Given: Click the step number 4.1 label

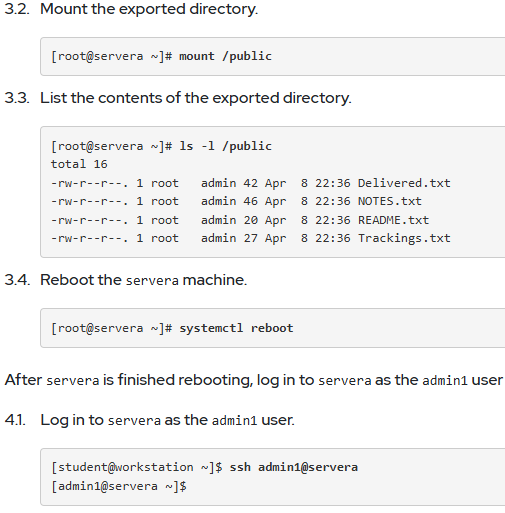Looking at the screenshot, I should [15, 420].
